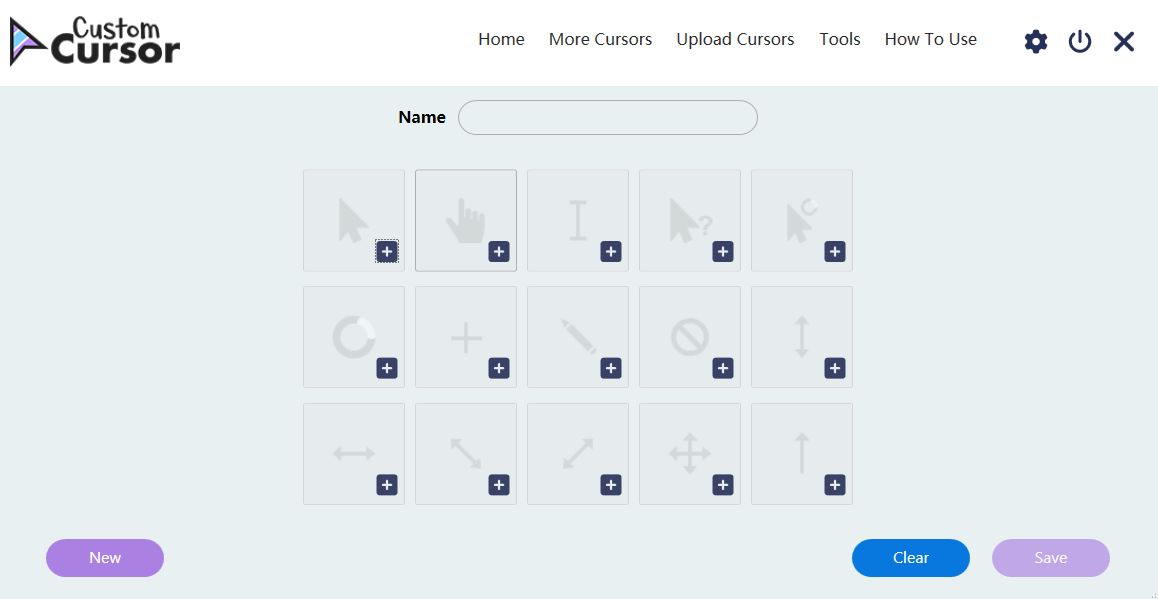
Task: Add image to the hand pointer cursor slot
Action: pos(499,251)
